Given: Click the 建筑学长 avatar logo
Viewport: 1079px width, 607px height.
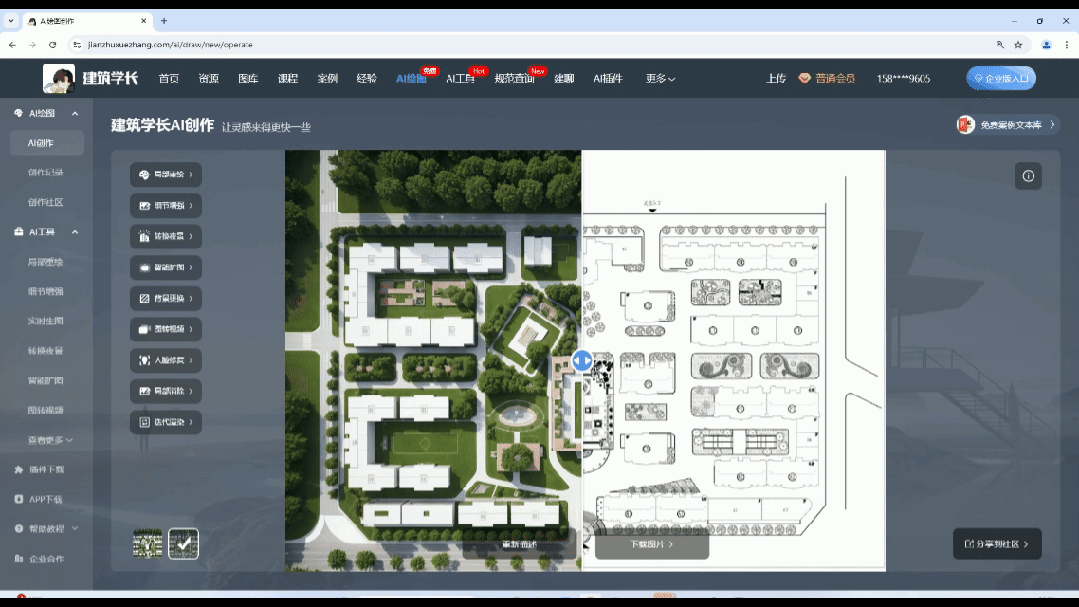Looking at the screenshot, I should (58, 78).
